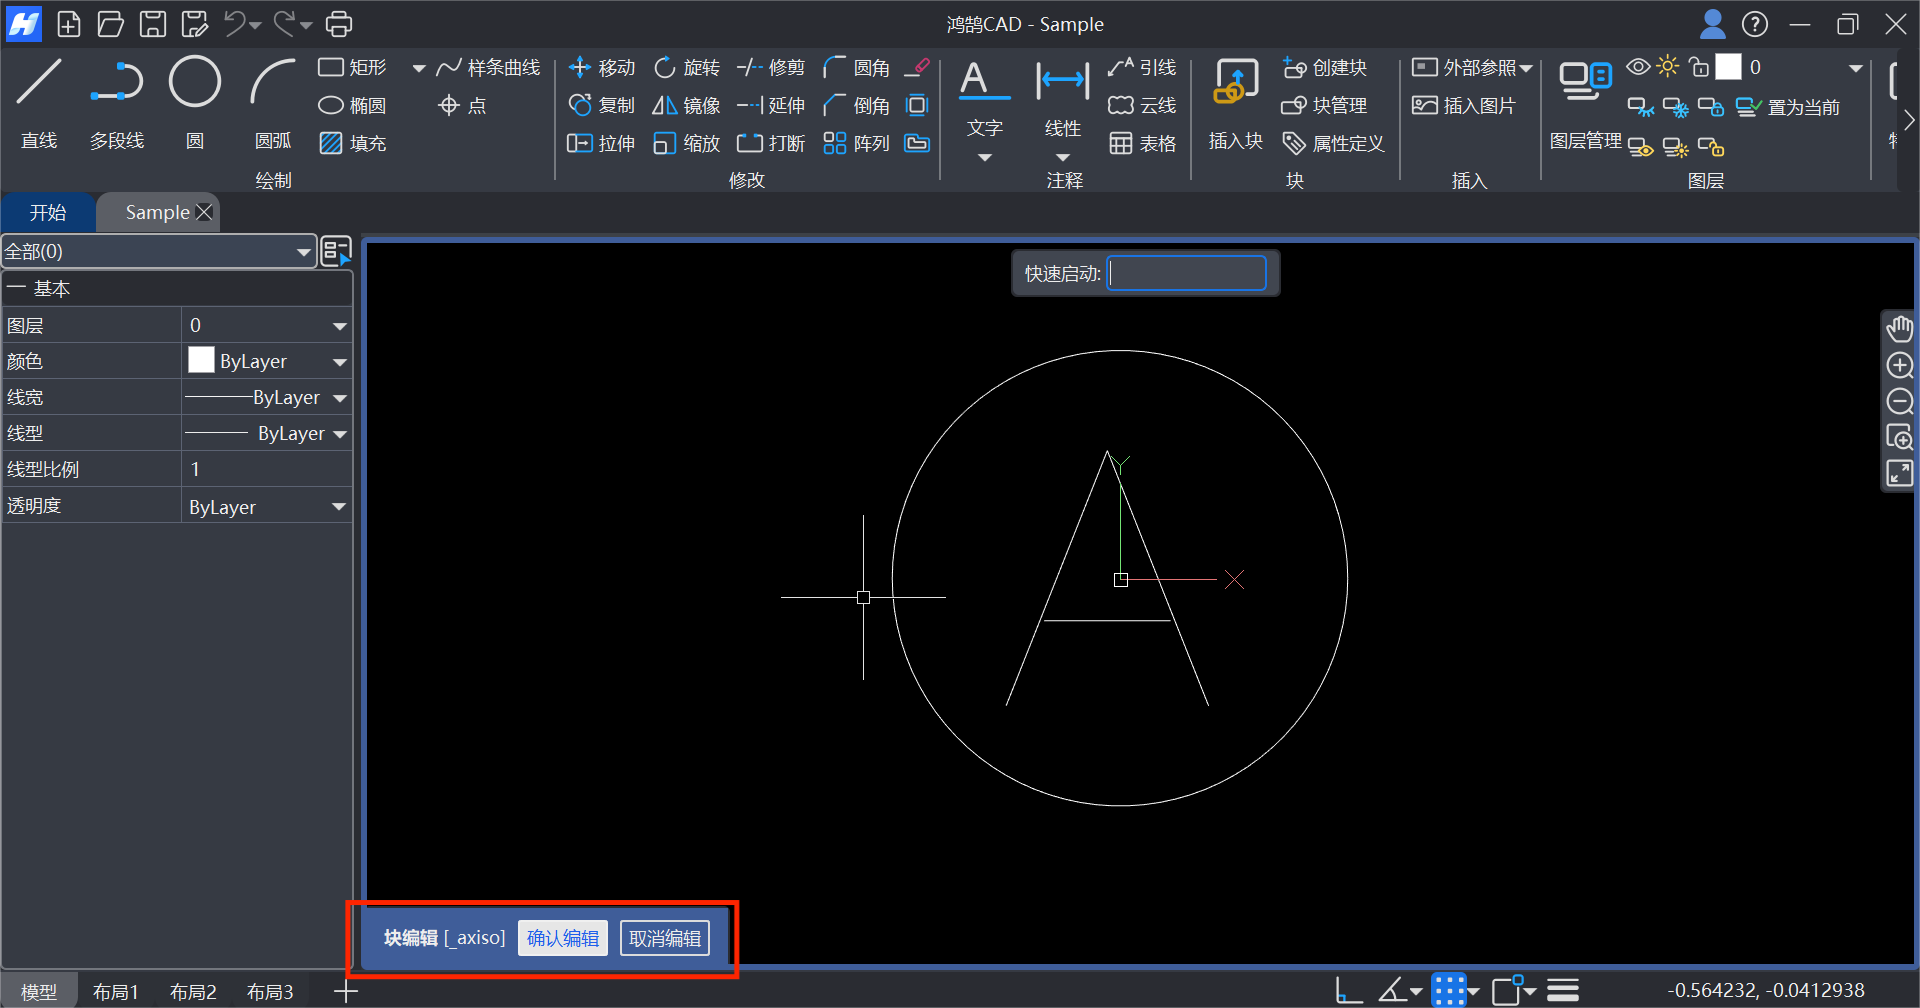Select the 镜像 mirror tool

click(x=686, y=105)
